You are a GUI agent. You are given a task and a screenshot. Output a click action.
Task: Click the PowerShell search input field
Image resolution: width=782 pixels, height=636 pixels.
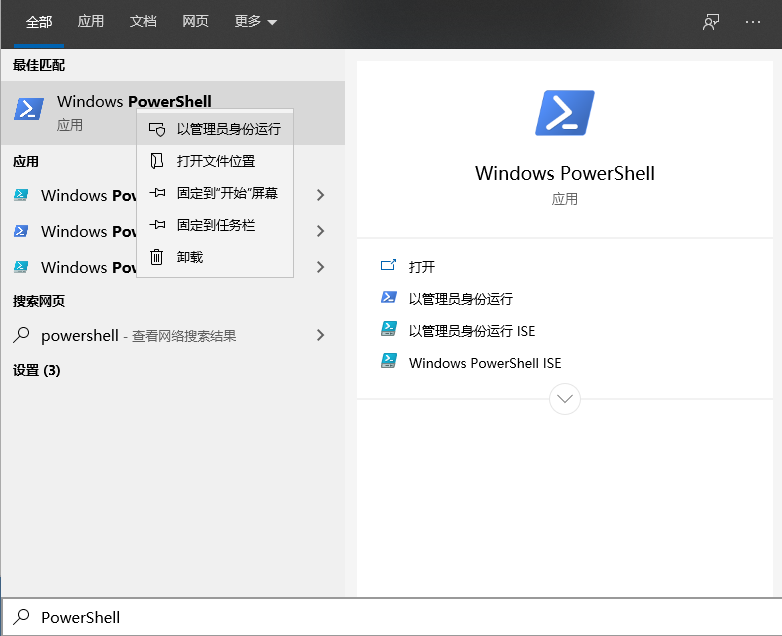400,617
